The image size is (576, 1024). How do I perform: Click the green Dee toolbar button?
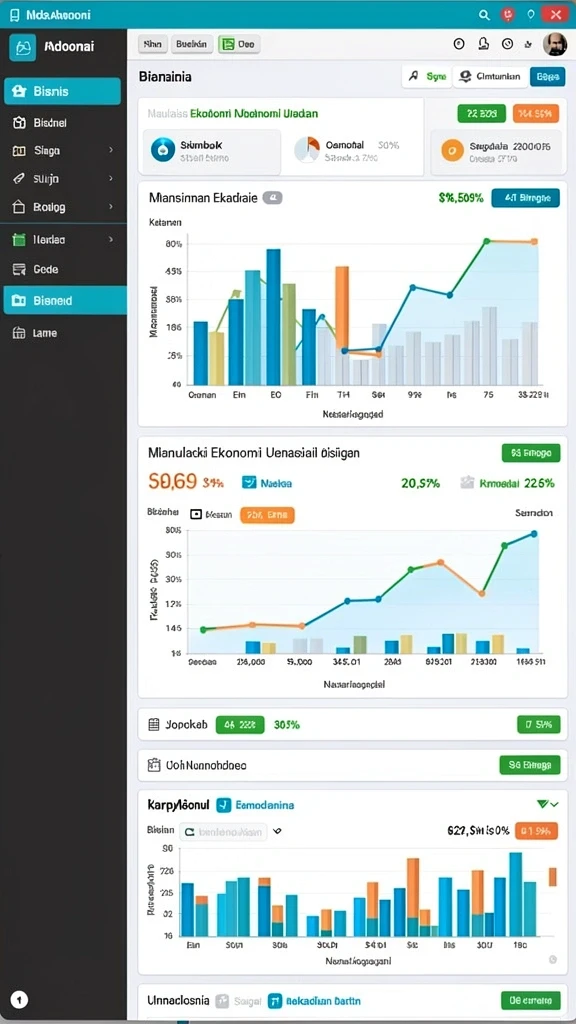pos(238,44)
